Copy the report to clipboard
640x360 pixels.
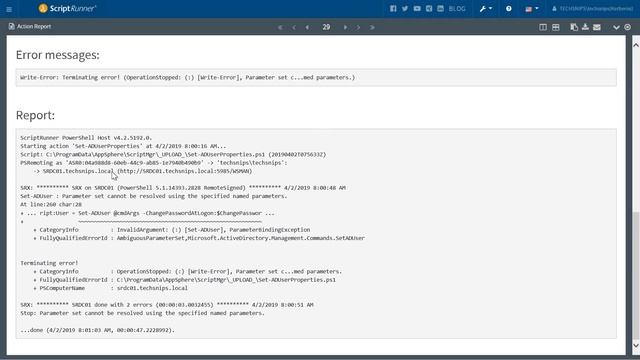tap(574, 27)
